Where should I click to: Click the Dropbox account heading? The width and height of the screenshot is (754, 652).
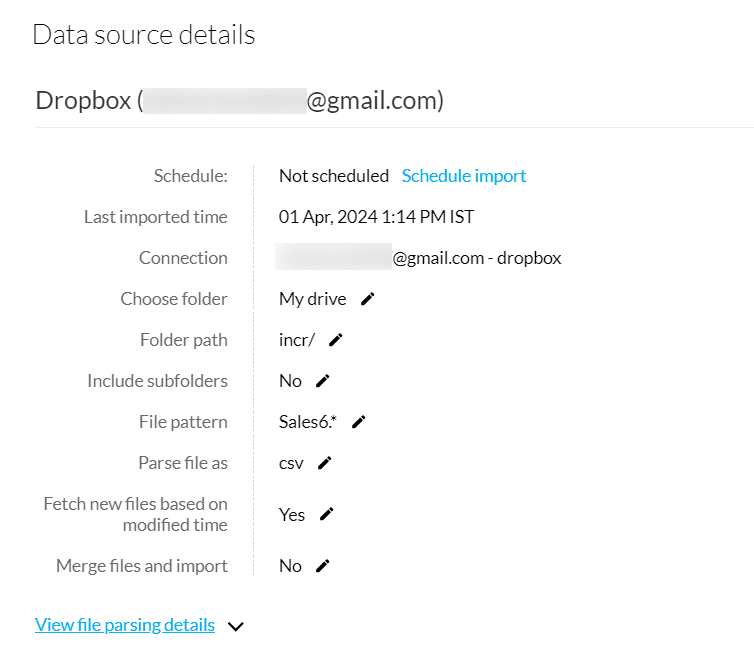tap(240, 101)
